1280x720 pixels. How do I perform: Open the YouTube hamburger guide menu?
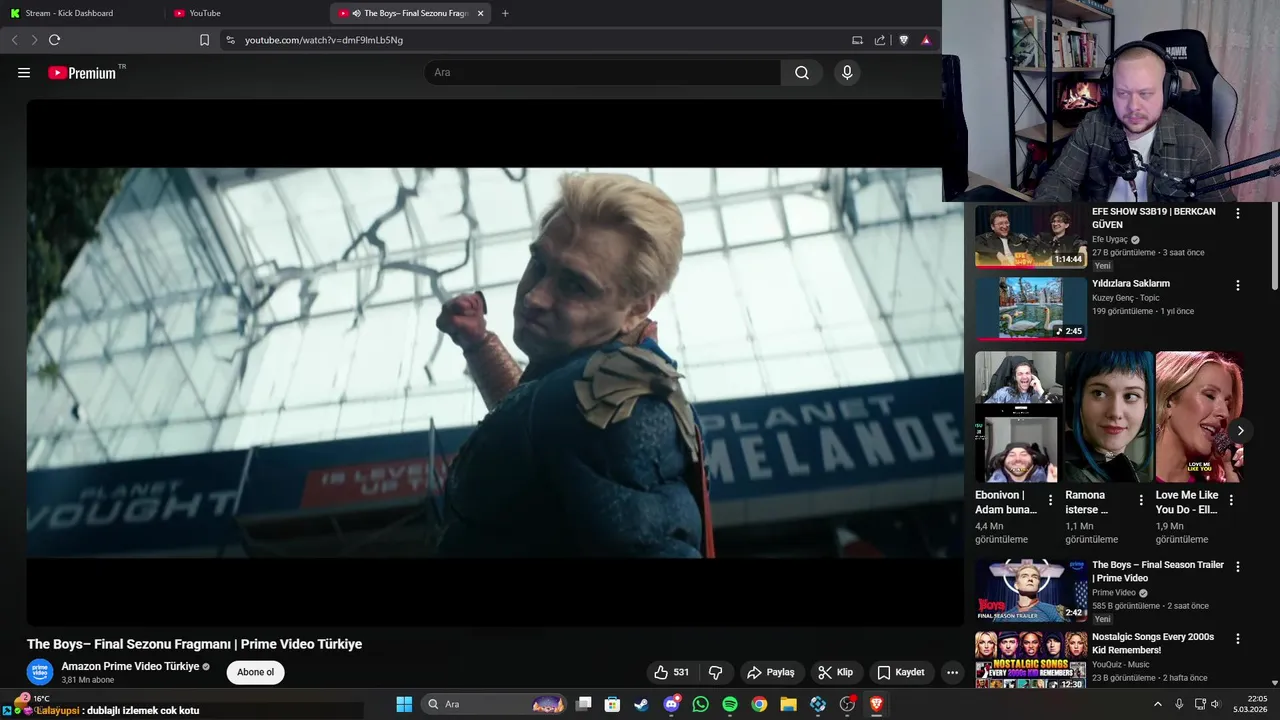pos(24,72)
